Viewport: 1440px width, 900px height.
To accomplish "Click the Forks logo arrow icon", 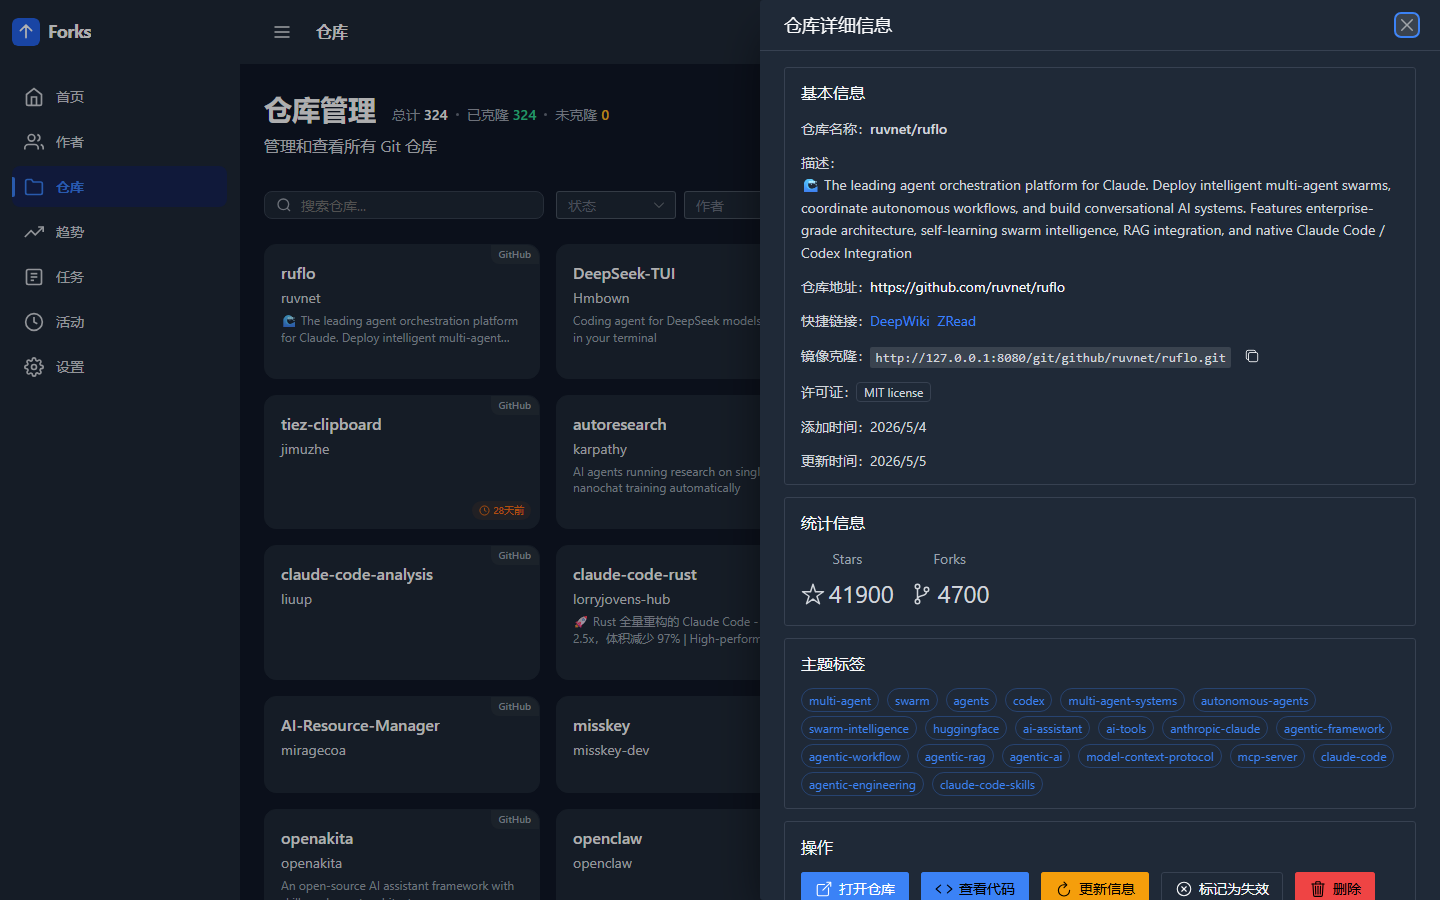I will (26, 32).
